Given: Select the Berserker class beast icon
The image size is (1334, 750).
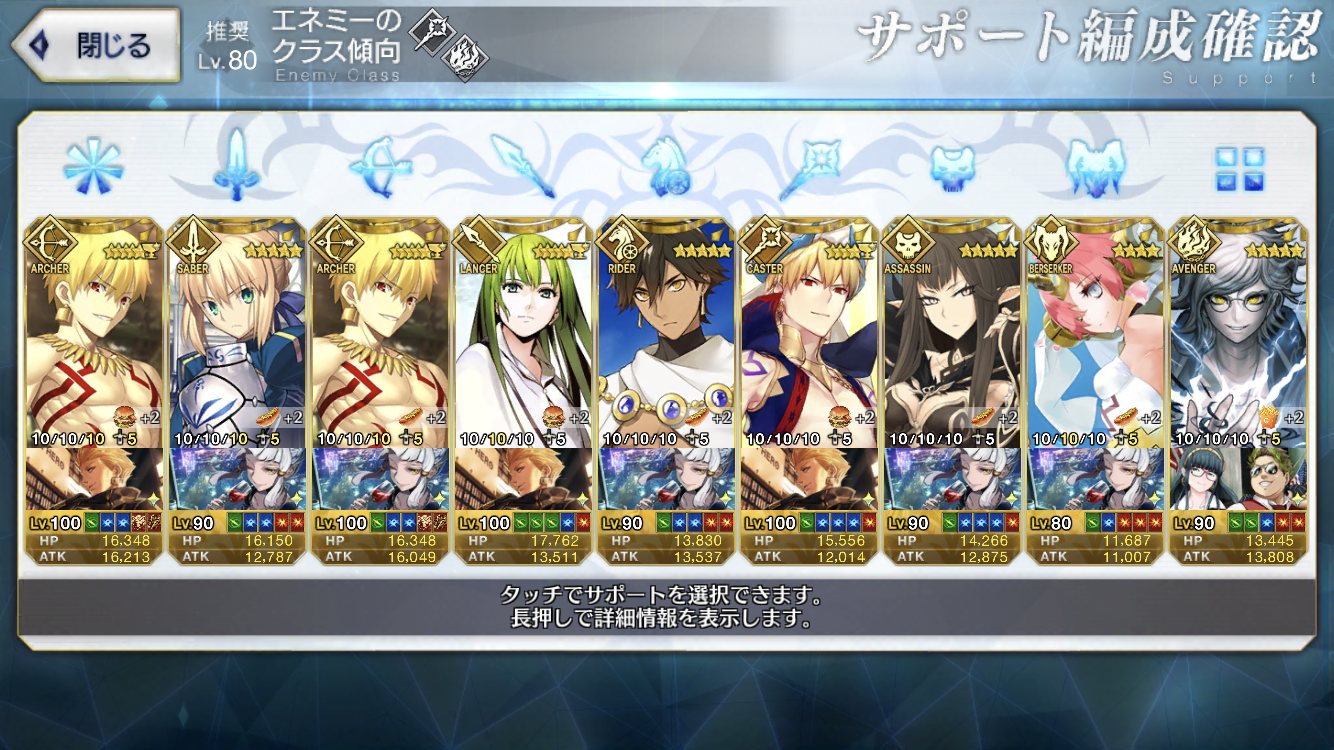Looking at the screenshot, I should [x=1094, y=165].
